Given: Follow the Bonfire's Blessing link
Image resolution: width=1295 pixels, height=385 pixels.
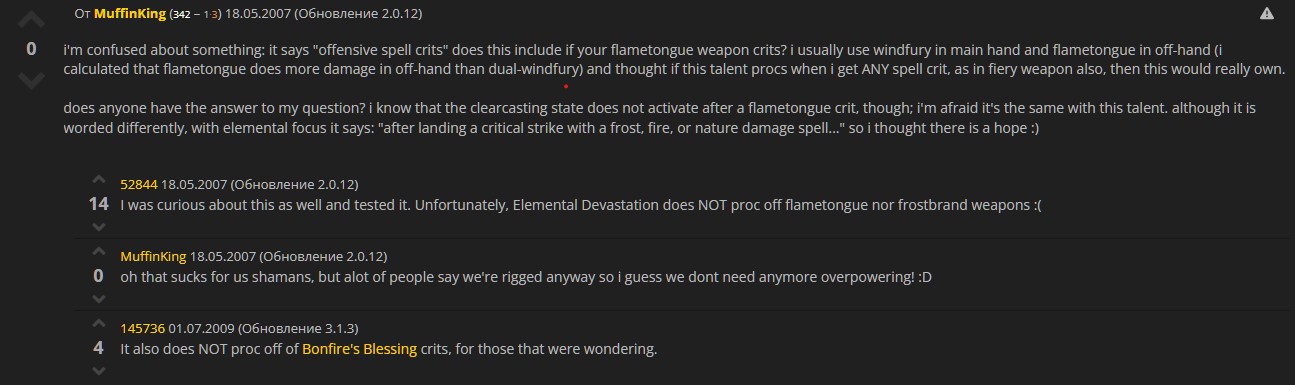Looking at the screenshot, I should [x=359, y=350].
